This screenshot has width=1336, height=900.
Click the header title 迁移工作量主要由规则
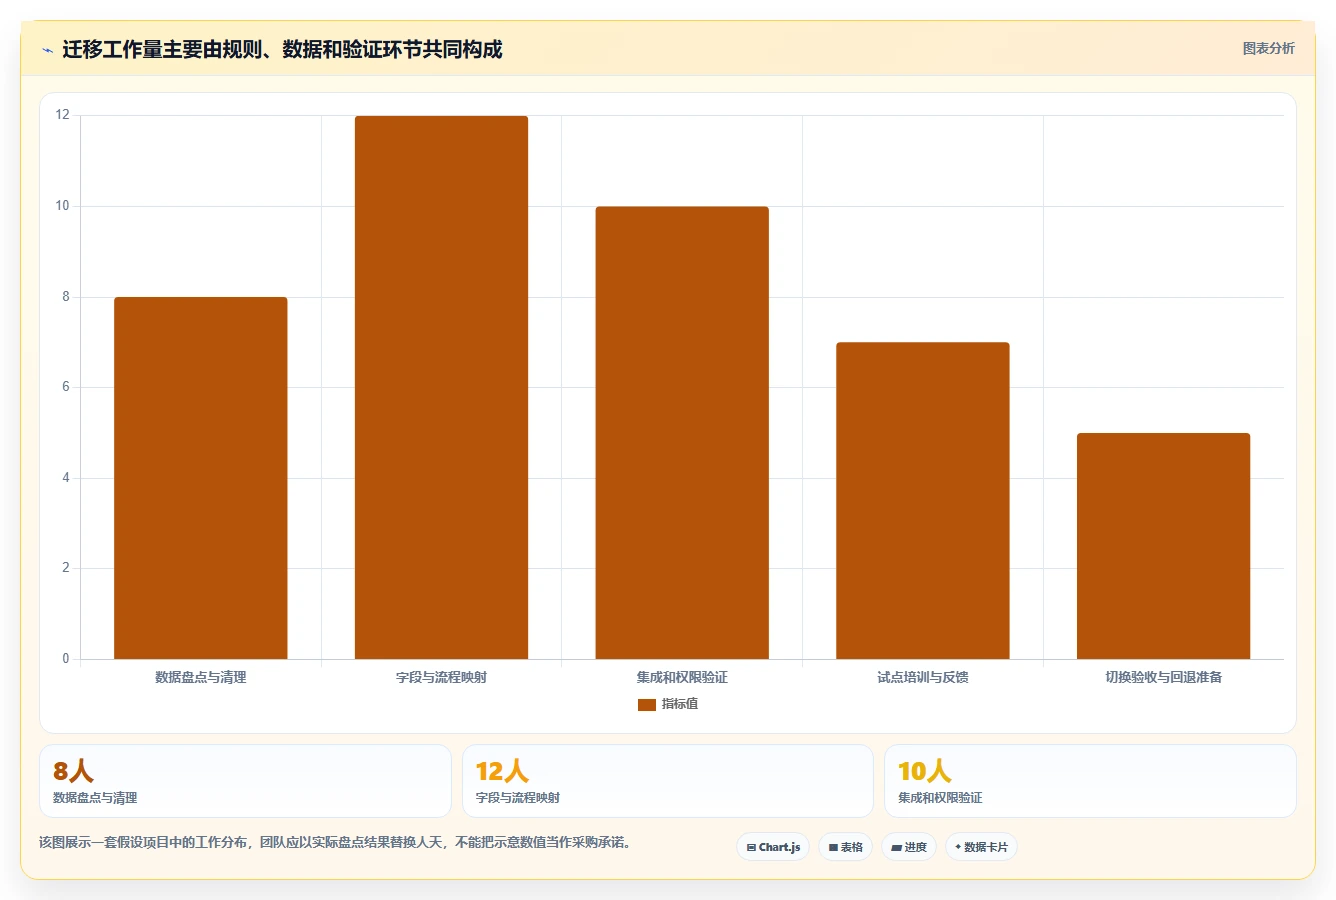282,49
